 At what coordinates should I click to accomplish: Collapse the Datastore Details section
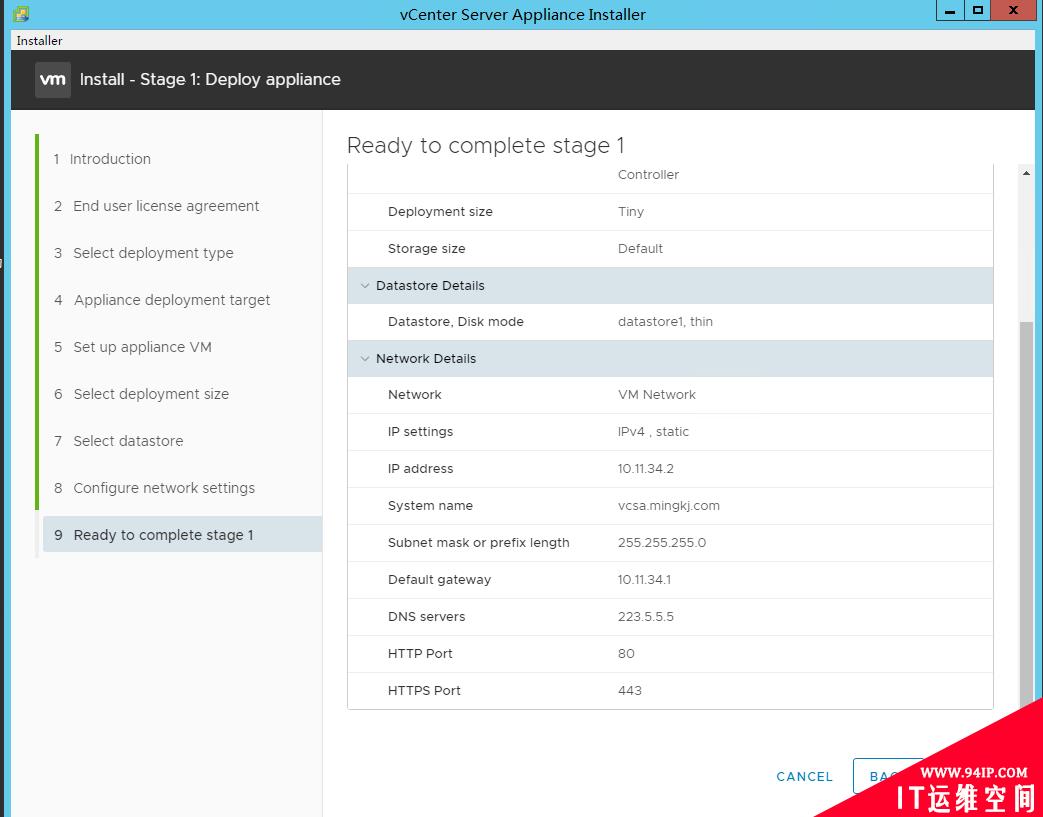click(x=365, y=285)
